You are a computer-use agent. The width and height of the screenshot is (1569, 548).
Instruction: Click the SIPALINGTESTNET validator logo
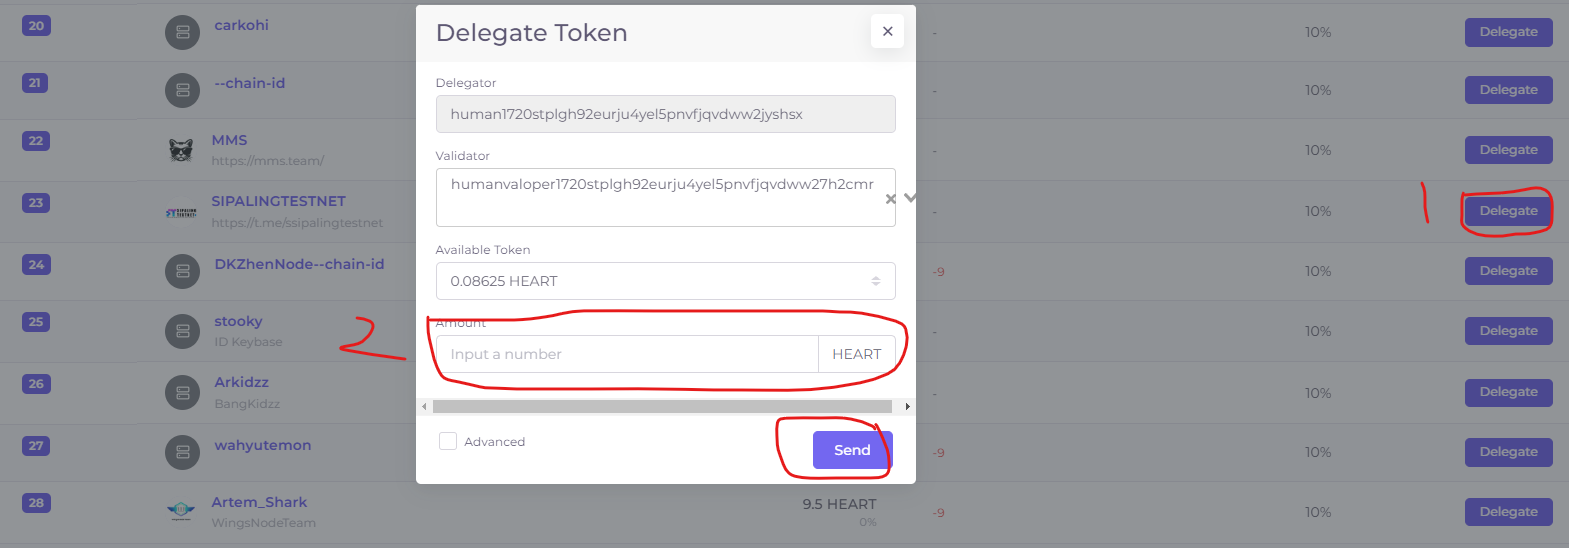point(181,212)
